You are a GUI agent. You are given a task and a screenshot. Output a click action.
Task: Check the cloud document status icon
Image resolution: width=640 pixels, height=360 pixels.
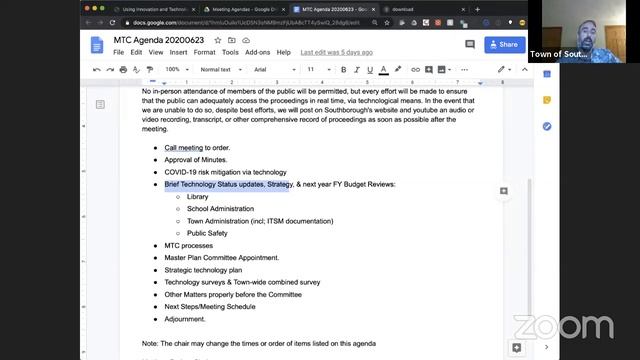(x=246, y=40)
